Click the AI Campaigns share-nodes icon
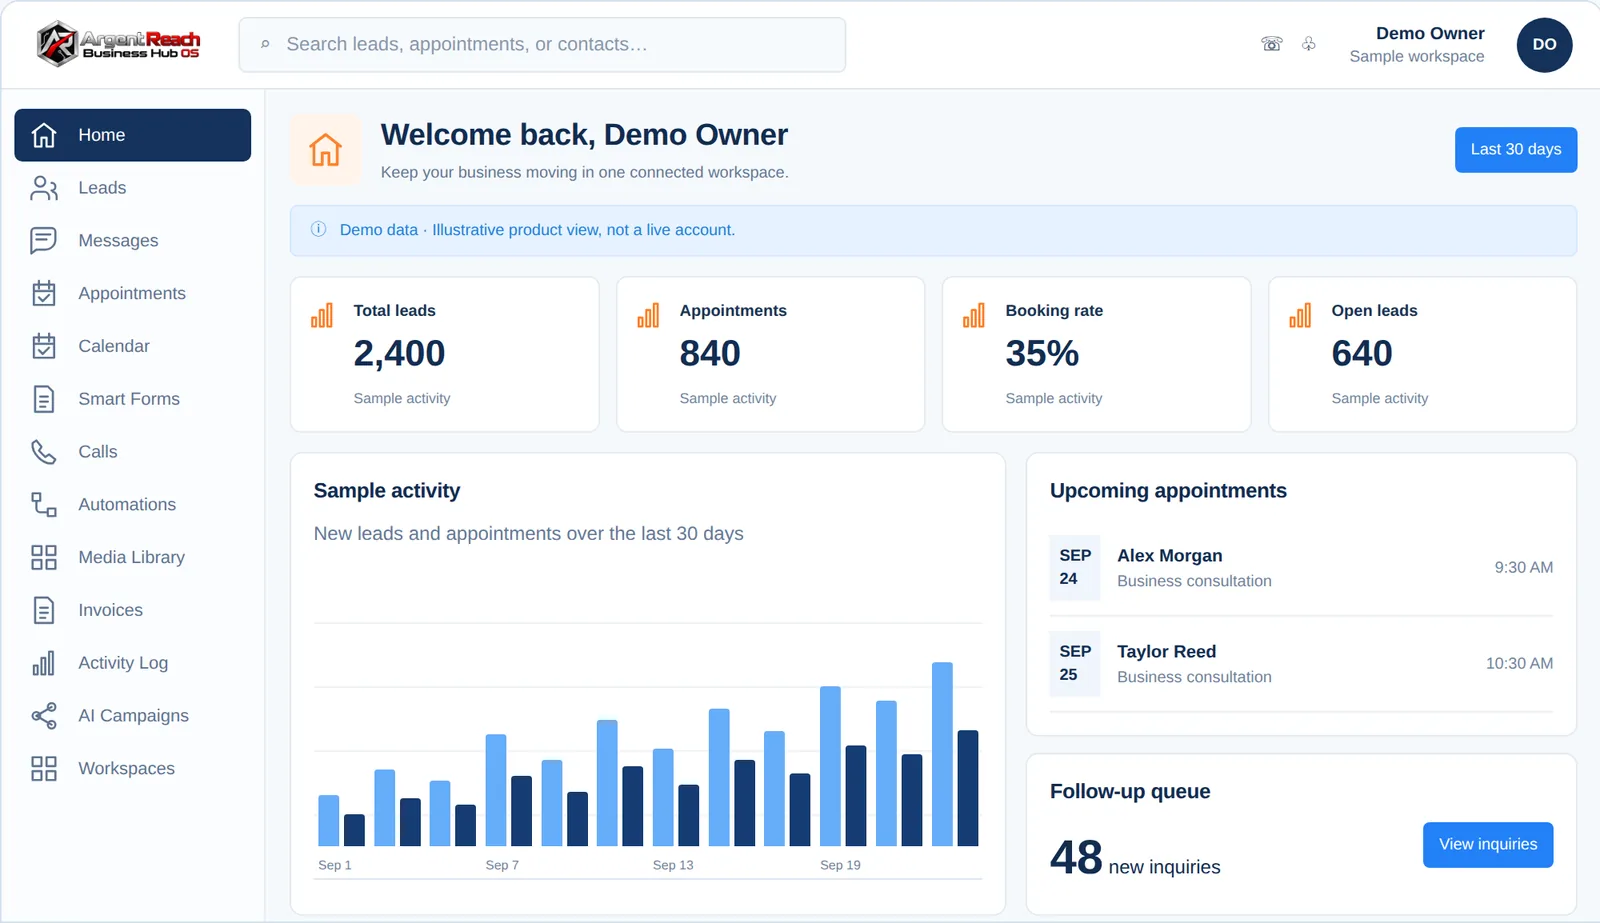The width and height of the screenshot is (1600, 923). coord(44,716)
